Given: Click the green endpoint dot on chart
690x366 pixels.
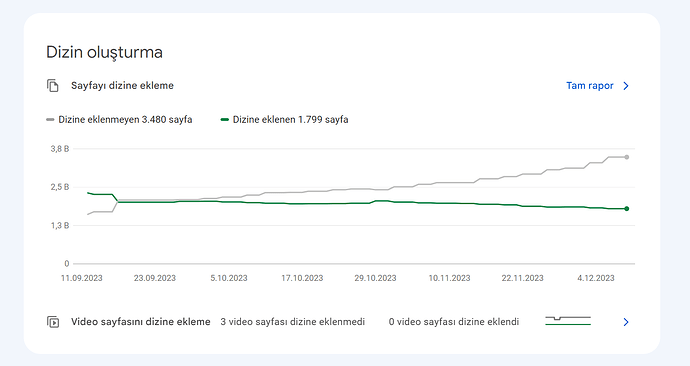Looking at the screenshot, I should (627, 209).
